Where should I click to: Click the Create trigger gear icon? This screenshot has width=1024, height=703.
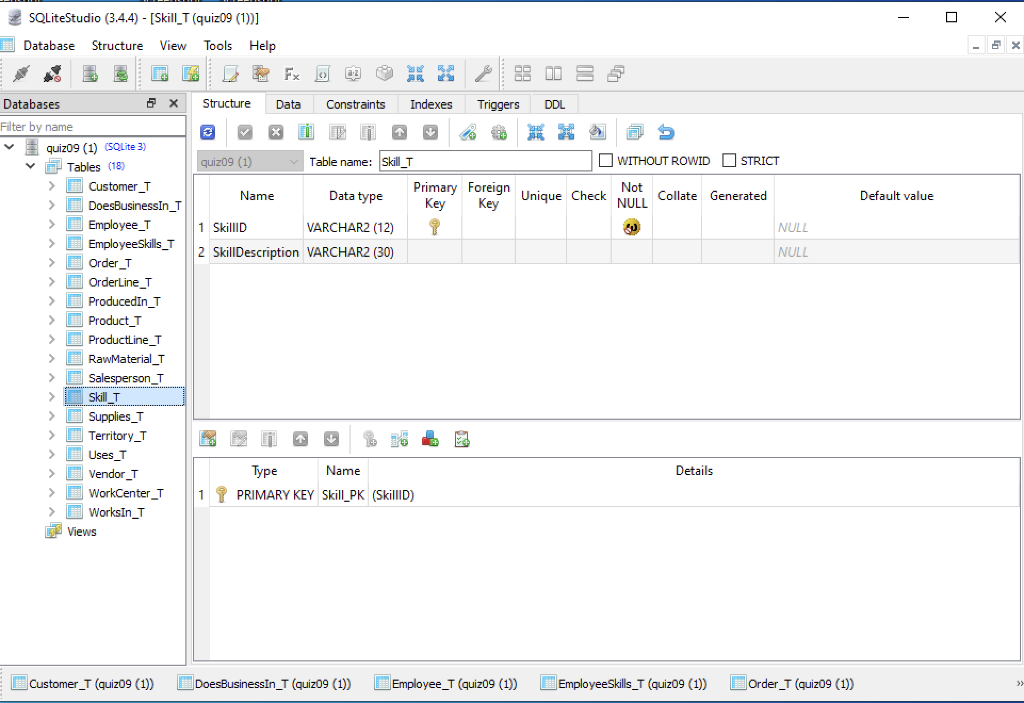pos(499,133)
